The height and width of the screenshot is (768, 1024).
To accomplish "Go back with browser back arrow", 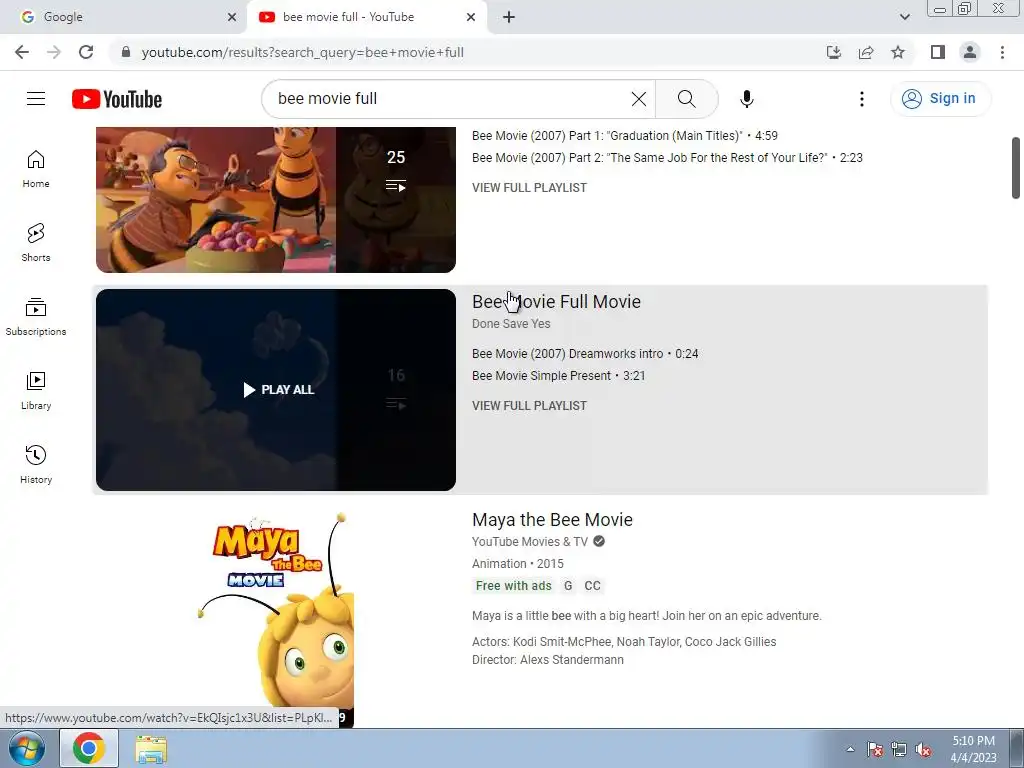I will tap(22, 52).
